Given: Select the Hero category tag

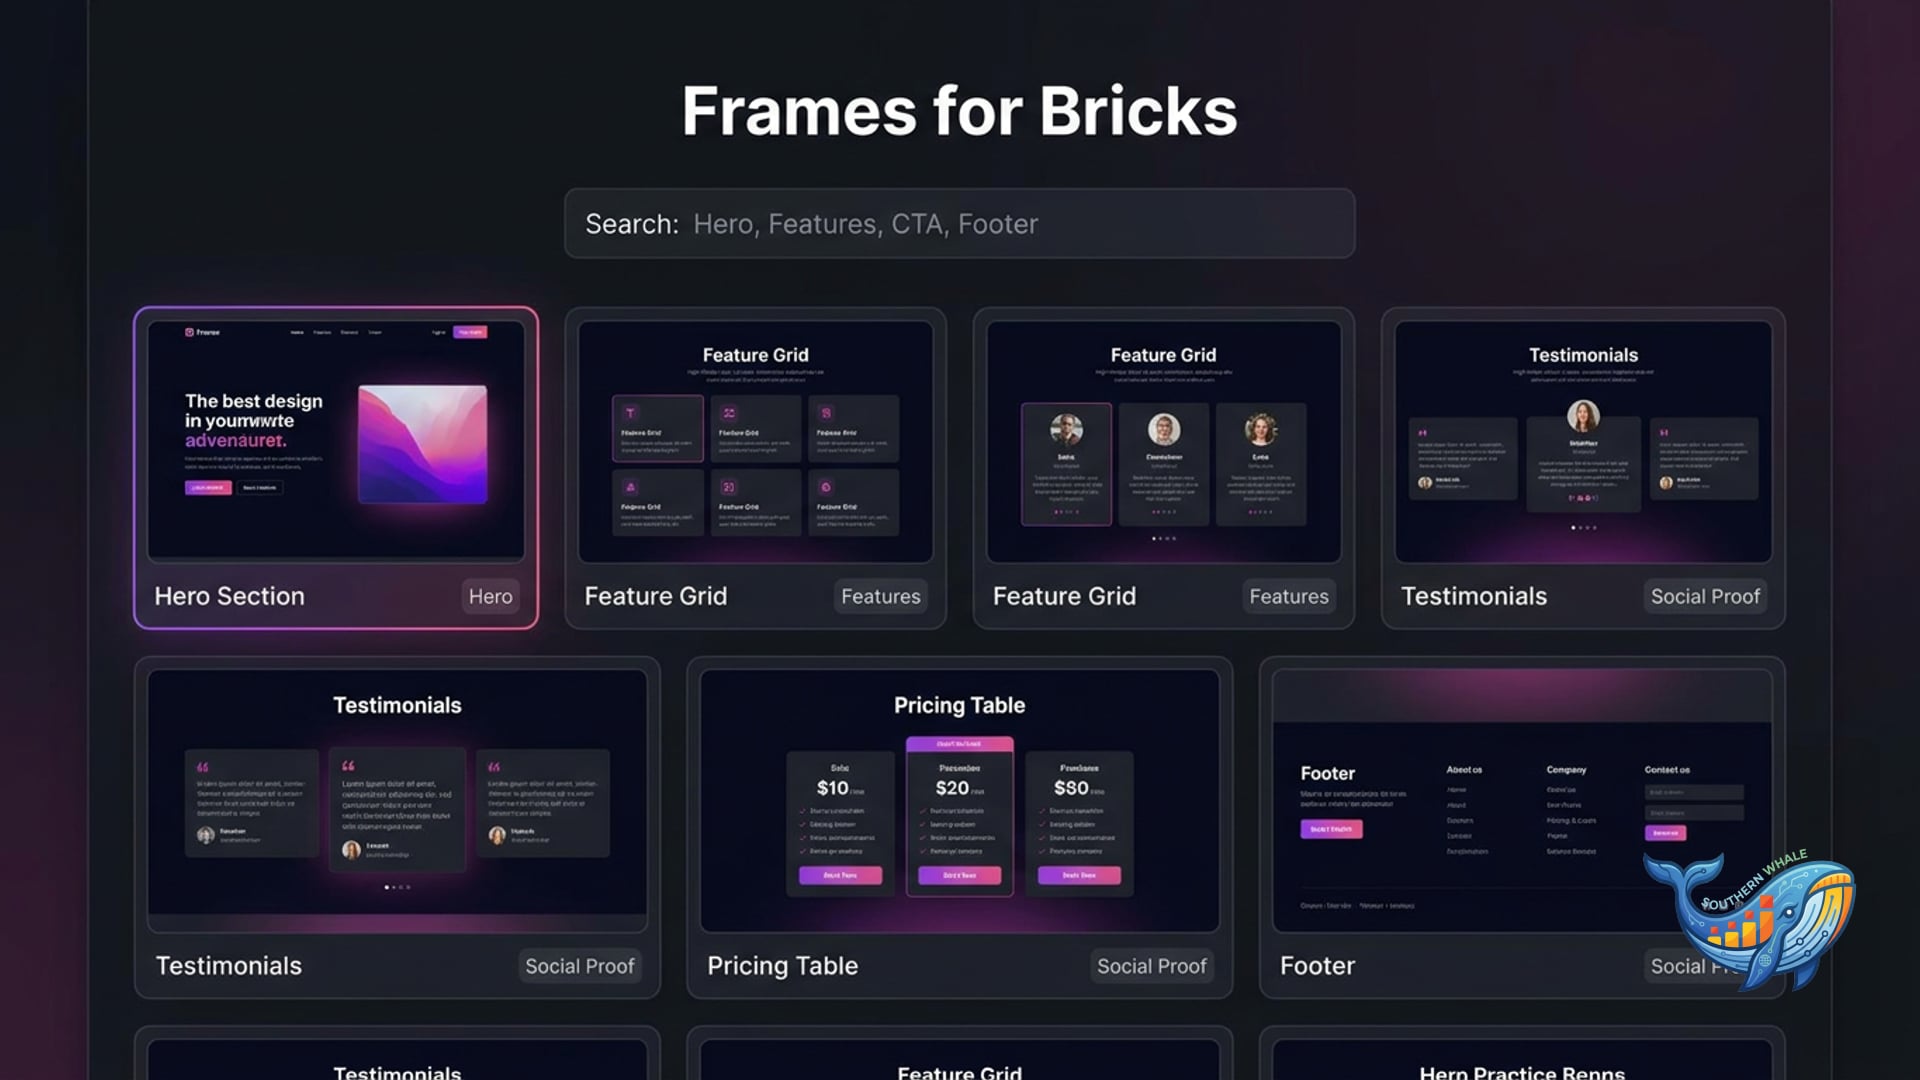Looking at the screenshot, I should point(490,596).
